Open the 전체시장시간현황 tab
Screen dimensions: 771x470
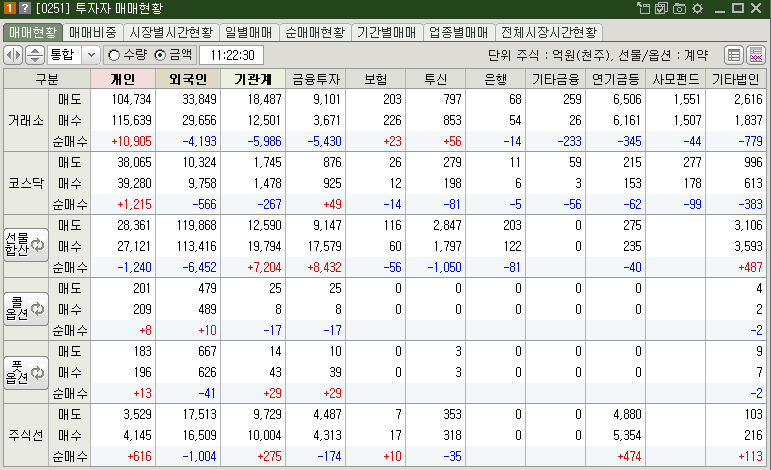(549, 32)
